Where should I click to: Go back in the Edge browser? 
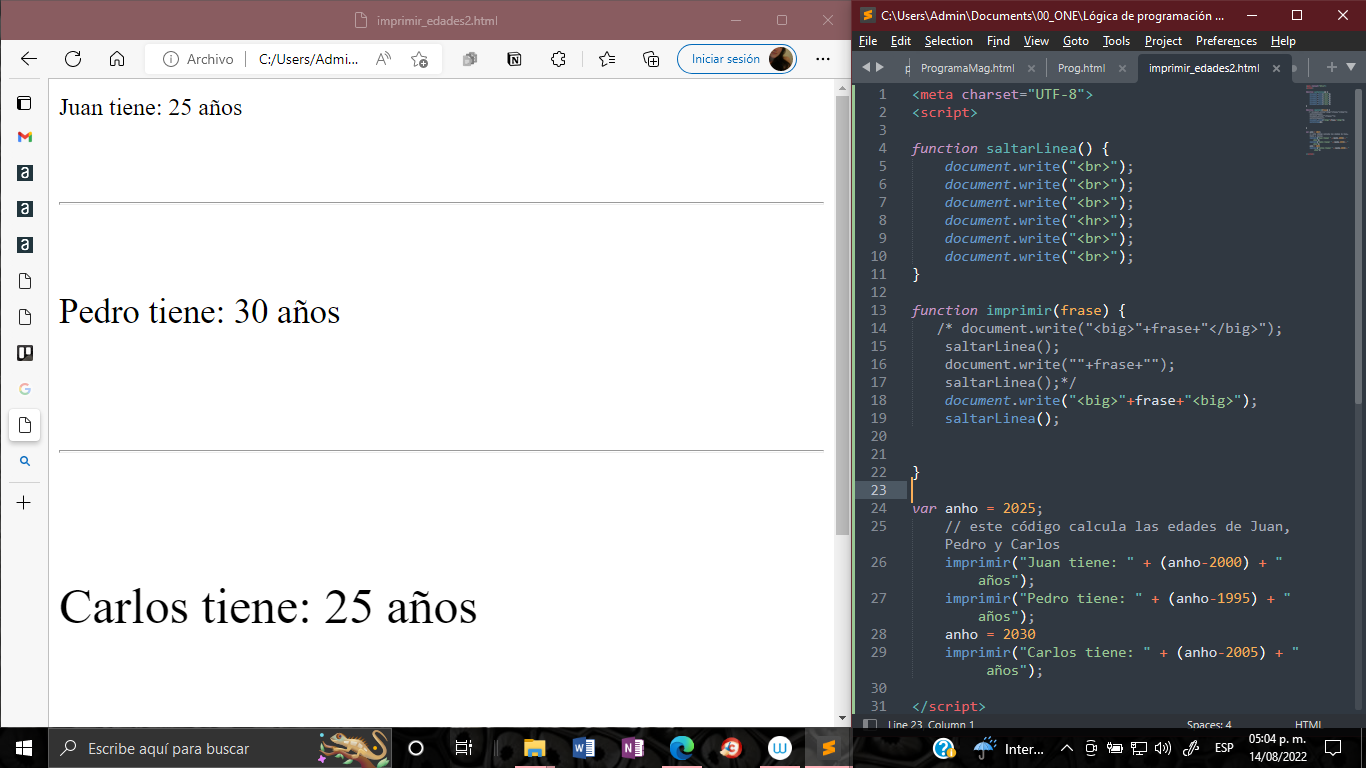click(x=28, y=59)
